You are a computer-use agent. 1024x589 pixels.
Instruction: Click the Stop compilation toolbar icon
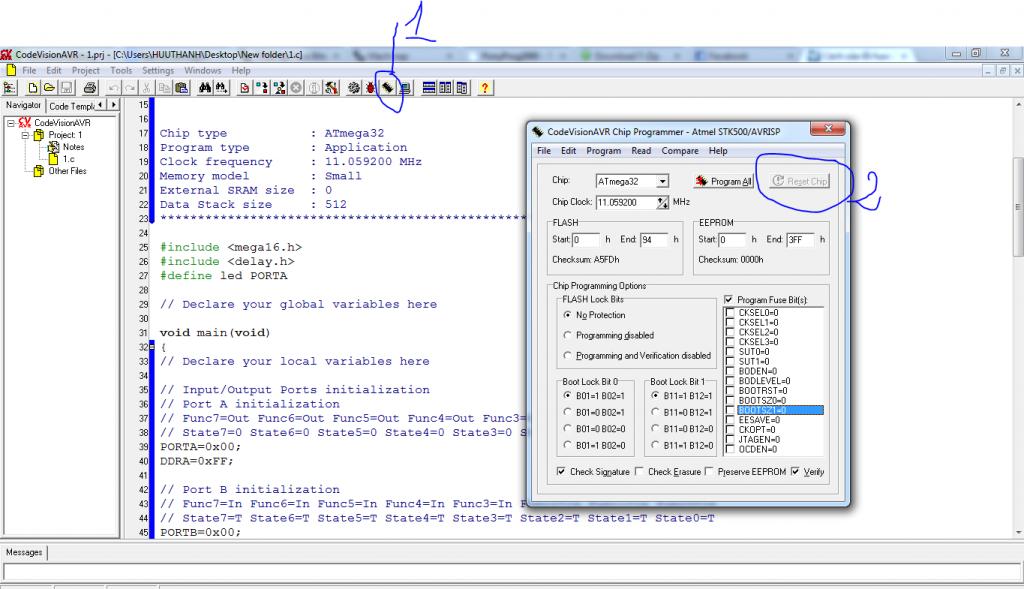coord(296,88)
